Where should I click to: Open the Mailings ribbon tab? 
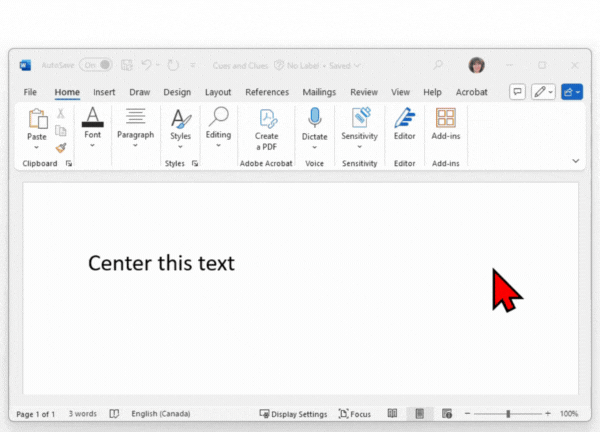319,92
